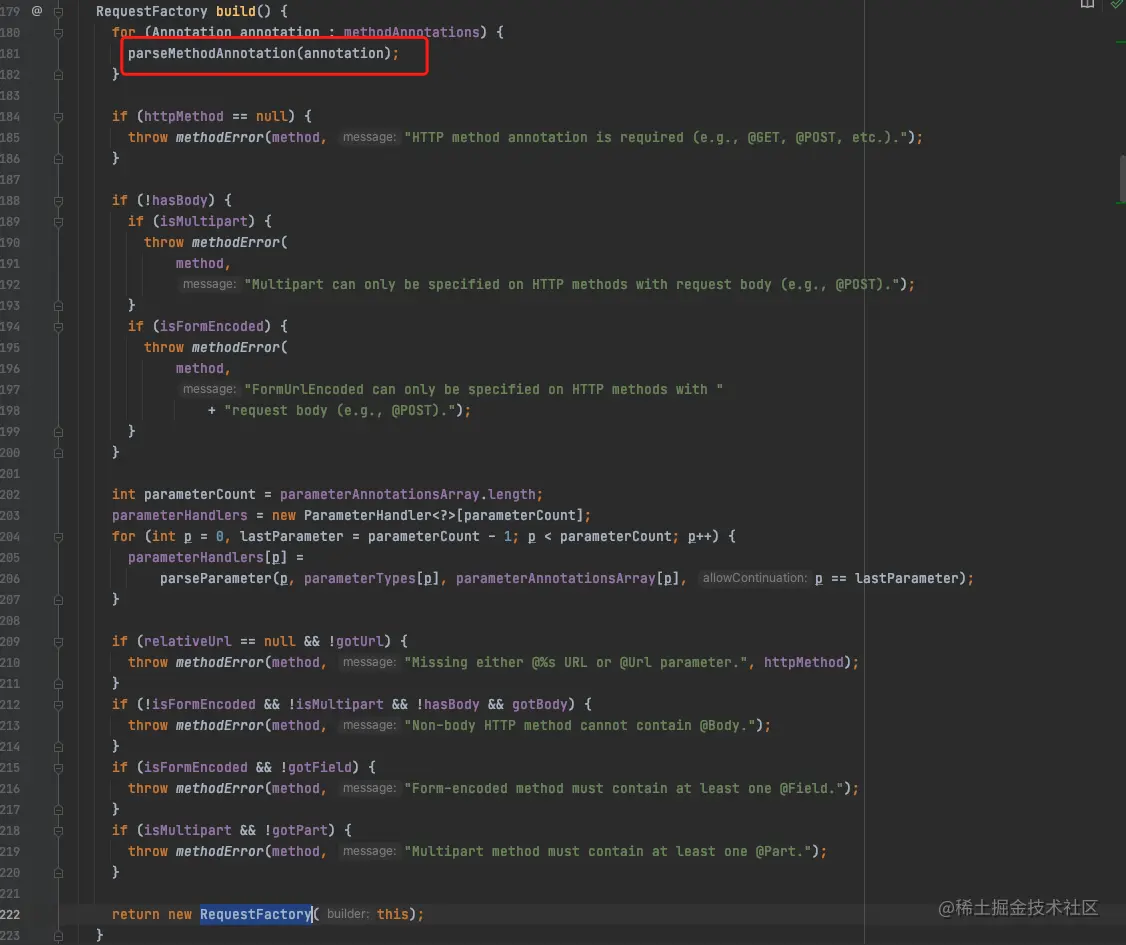Click gotField on line 215
The height and width of the screenshot is (945, 1126).
coord(320,768)
